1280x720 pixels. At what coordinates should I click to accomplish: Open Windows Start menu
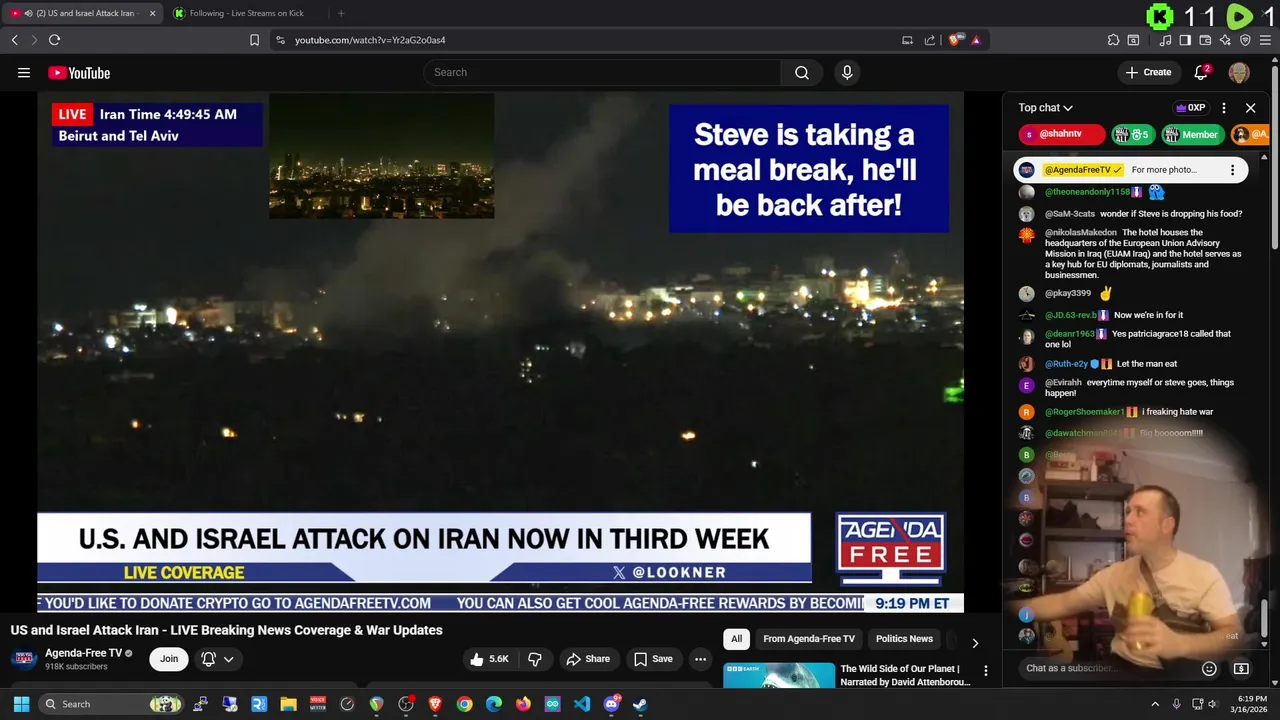(x=21, y=704)
